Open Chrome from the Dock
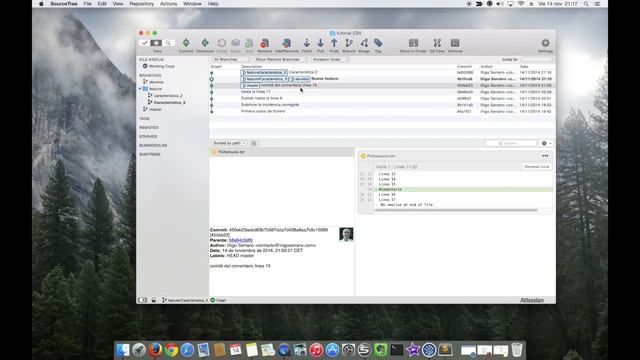This screenshot has width=640, height=360. [171, 350]
